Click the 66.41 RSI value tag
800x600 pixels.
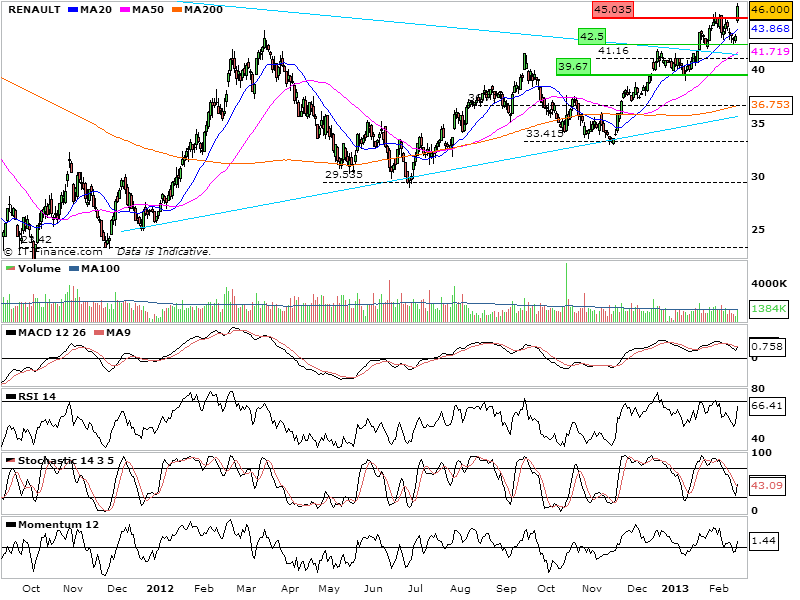[767, 406]
